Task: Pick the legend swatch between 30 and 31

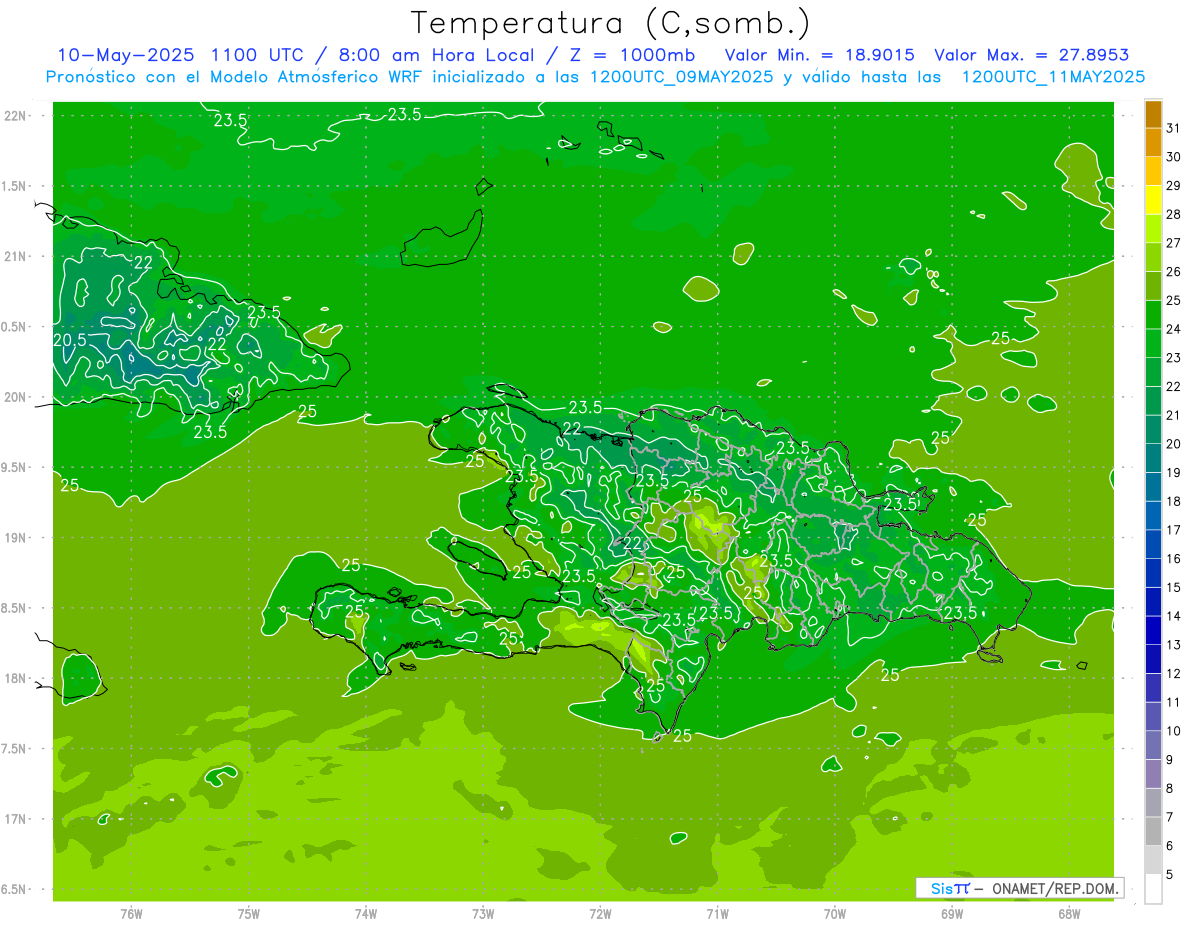Action: (x=1153, y=142)
